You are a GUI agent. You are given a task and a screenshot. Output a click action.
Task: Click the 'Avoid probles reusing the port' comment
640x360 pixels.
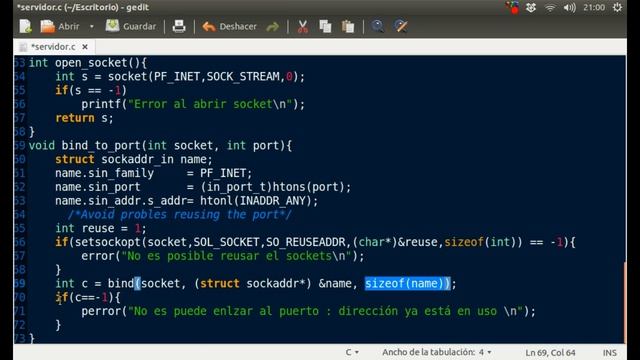[x=180, y=214]
